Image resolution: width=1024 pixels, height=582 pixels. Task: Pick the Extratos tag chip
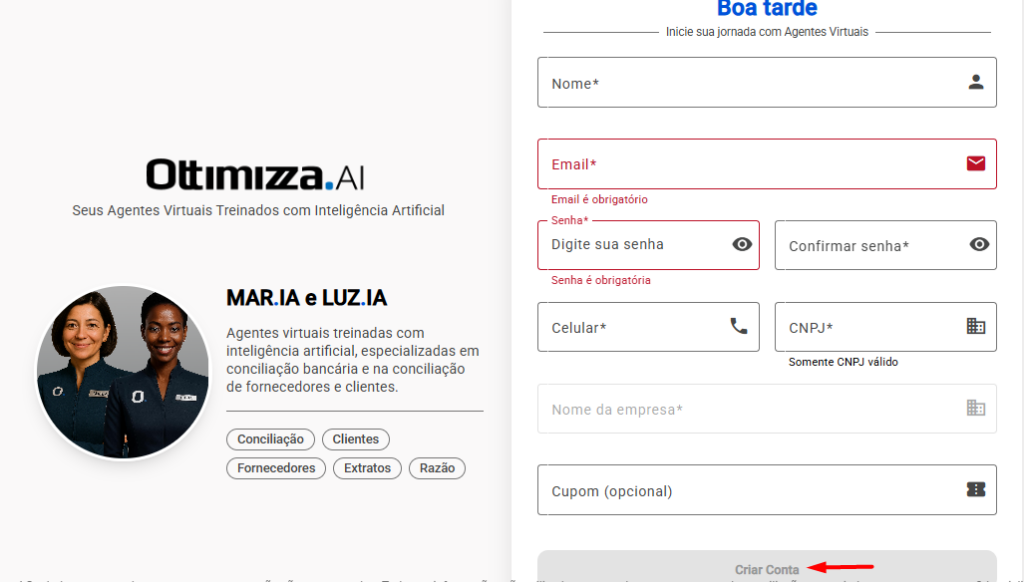point(367,468)
